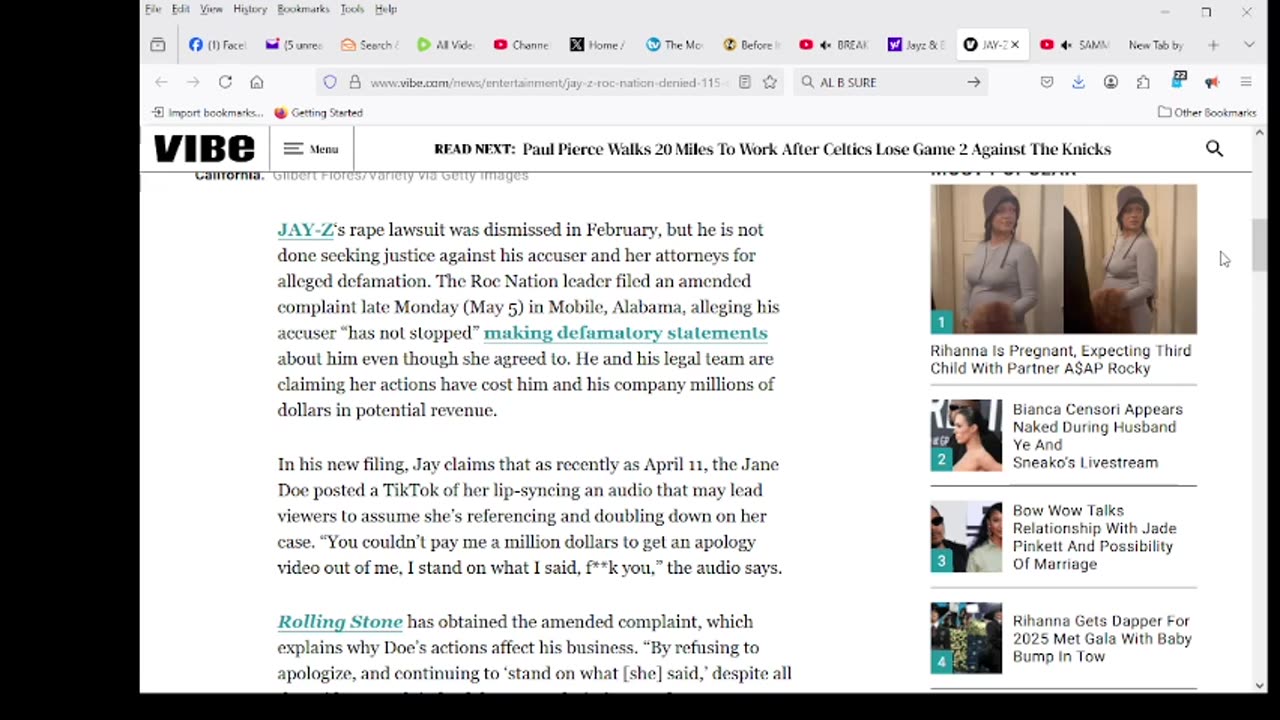
Task: Switch to the All Video tab
Action: click(445, 45)
